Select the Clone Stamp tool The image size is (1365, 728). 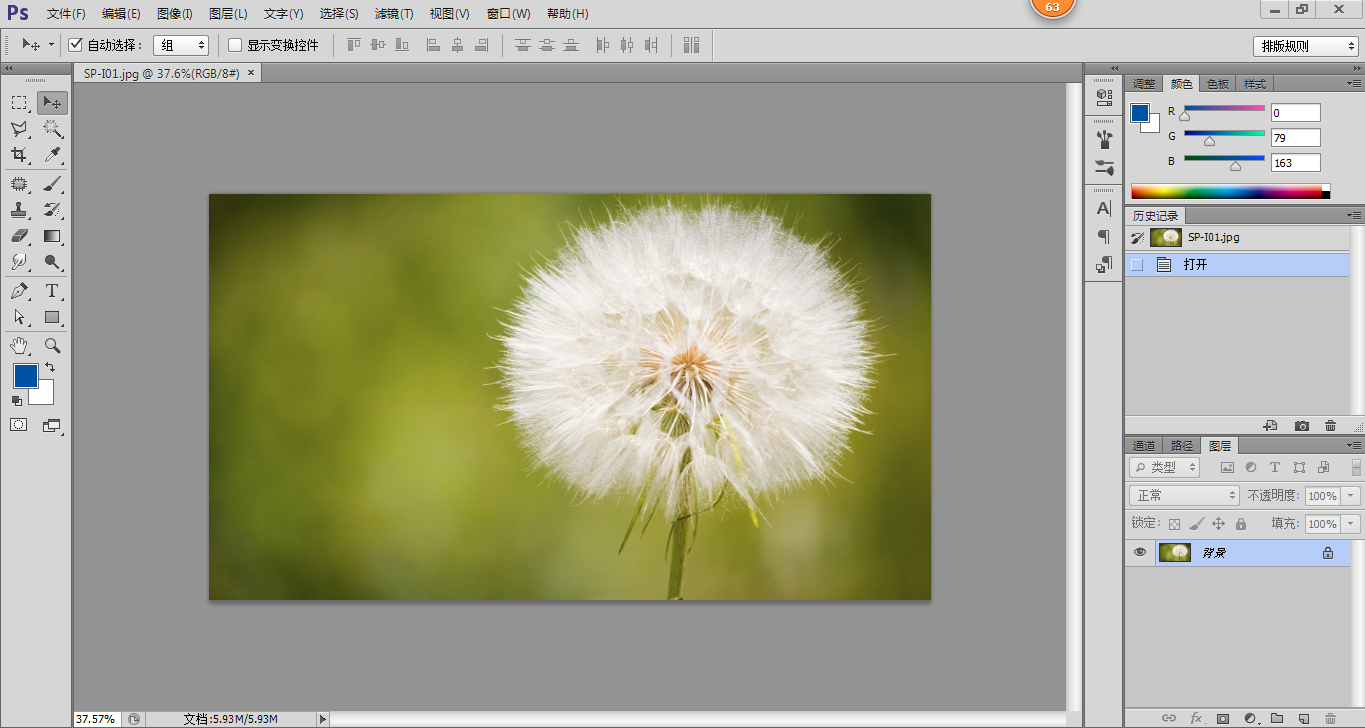(19, 210)
